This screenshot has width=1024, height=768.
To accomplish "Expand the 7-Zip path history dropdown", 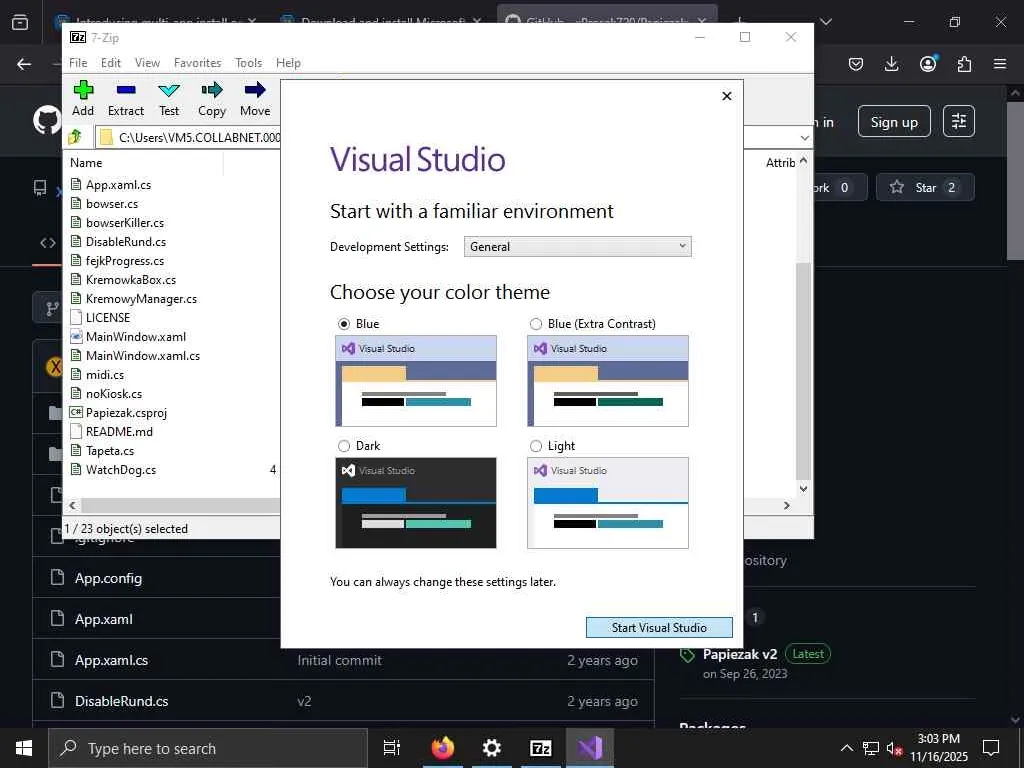I will tap(805, 138).
